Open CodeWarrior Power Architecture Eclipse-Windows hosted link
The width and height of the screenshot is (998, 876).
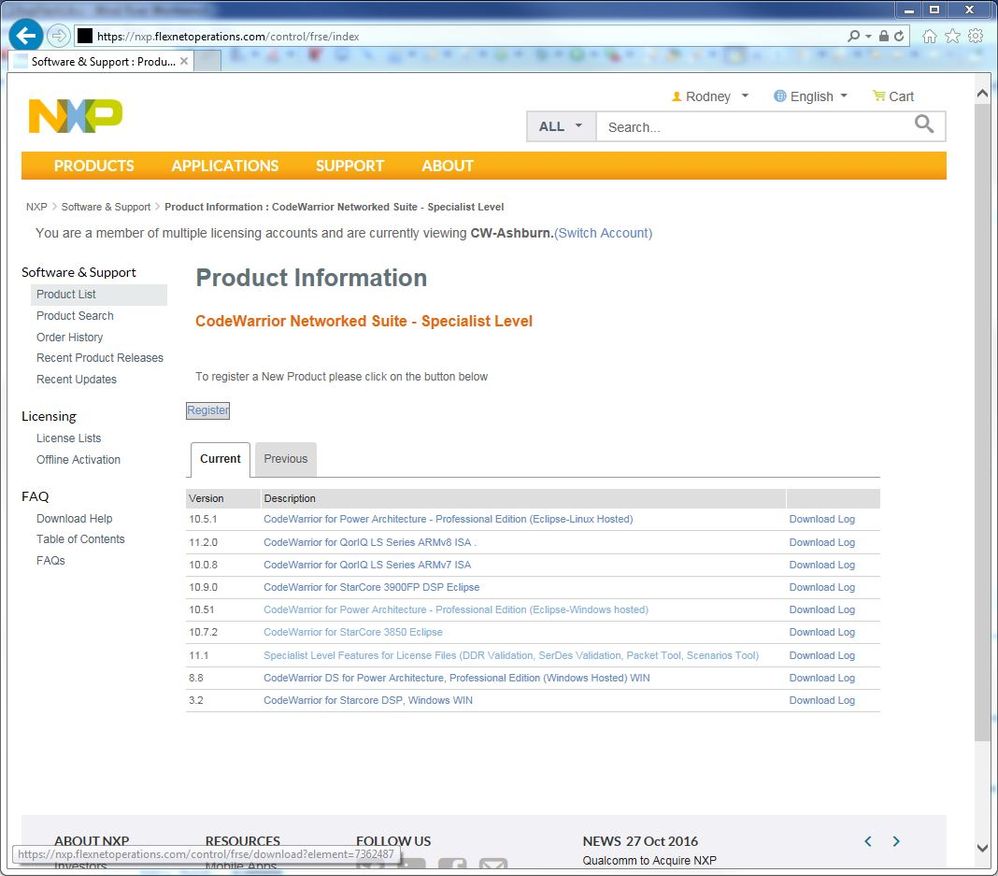click(x=456, y=610)
